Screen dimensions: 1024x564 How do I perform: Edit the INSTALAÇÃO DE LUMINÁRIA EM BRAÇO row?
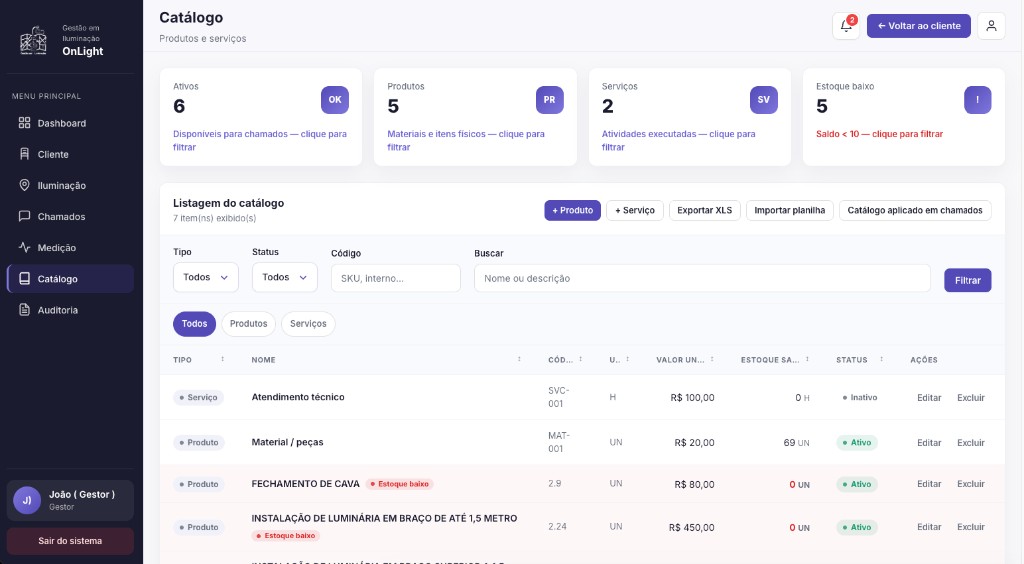929,527
